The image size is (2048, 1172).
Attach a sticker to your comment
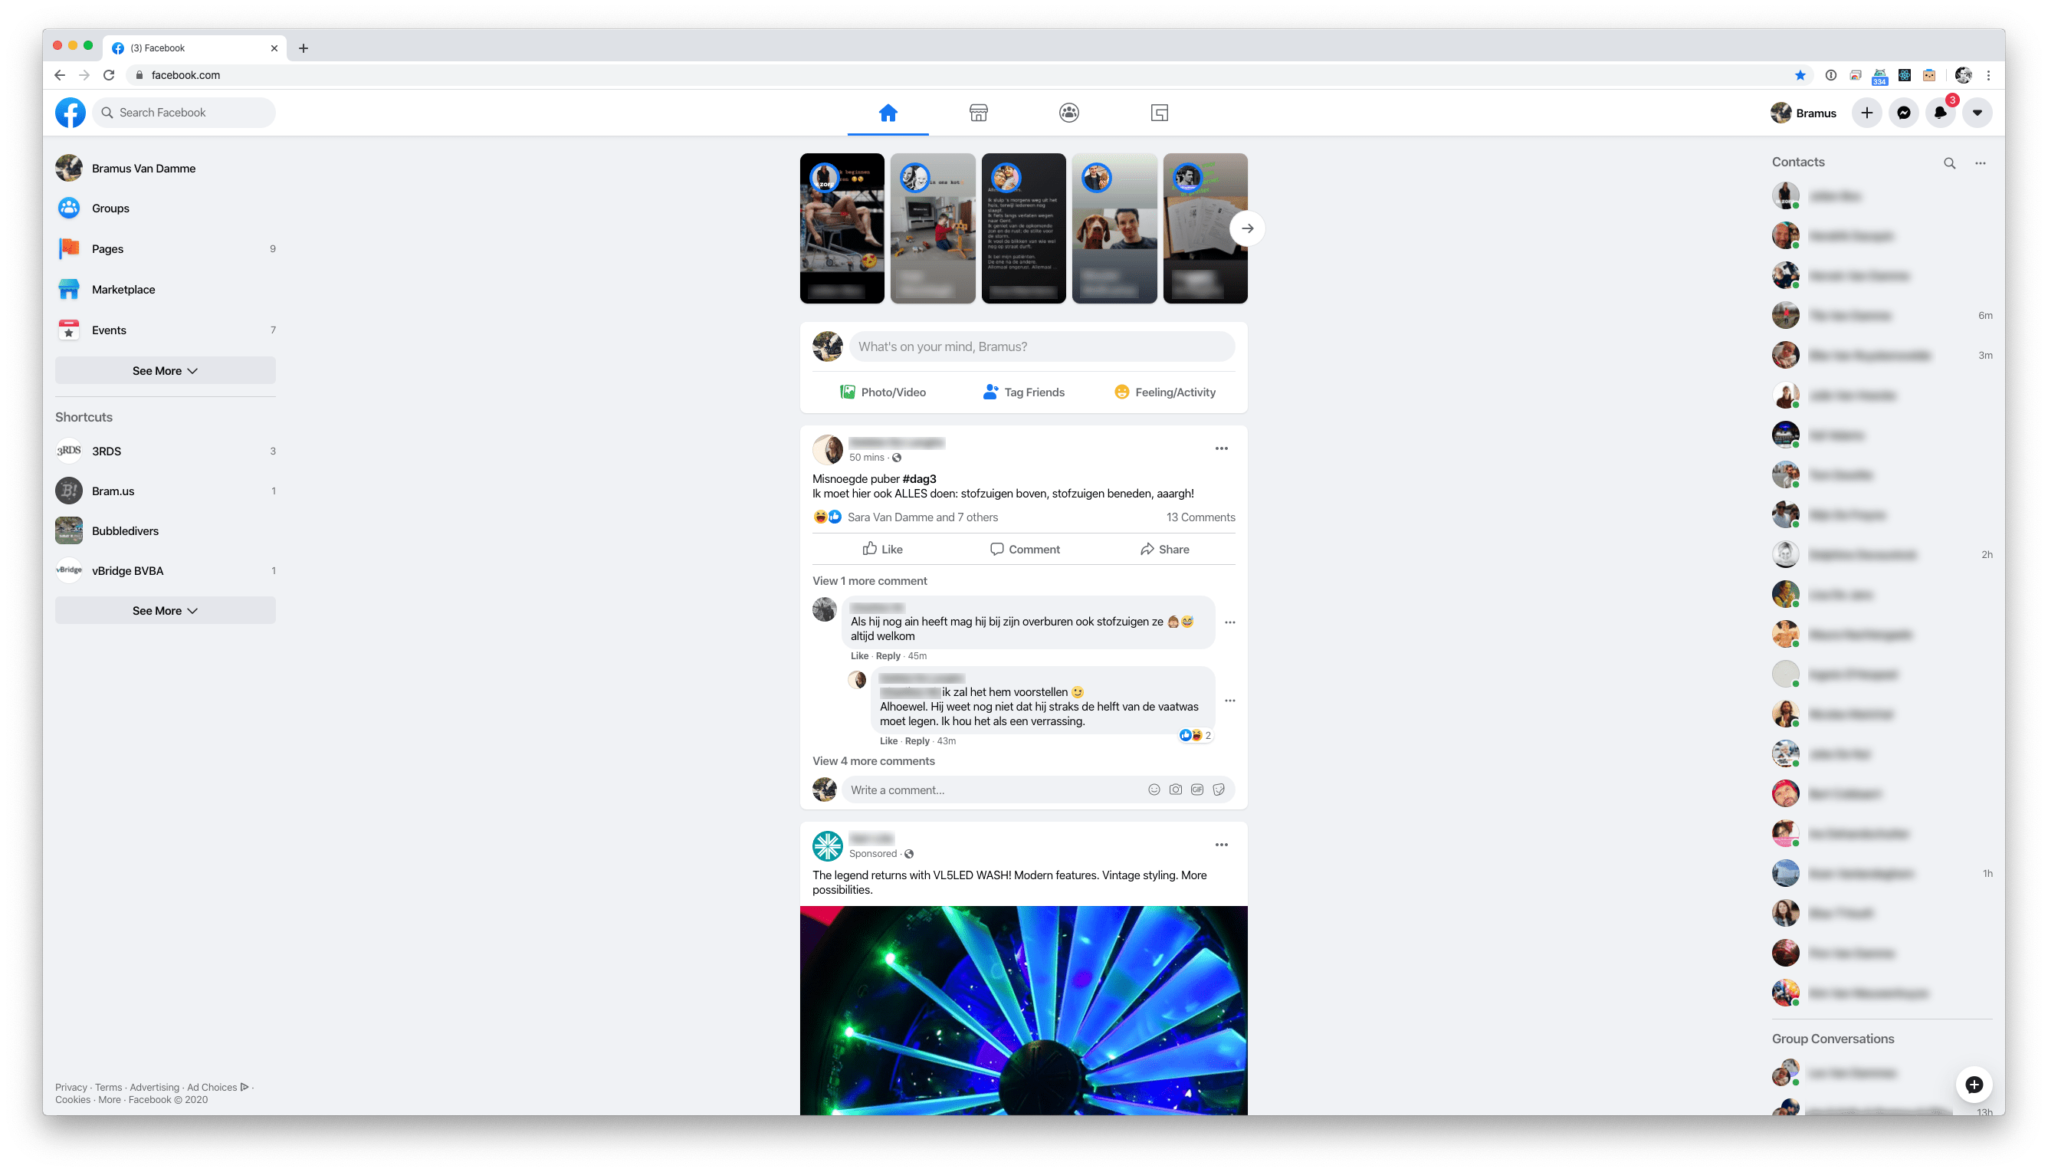1218,789
